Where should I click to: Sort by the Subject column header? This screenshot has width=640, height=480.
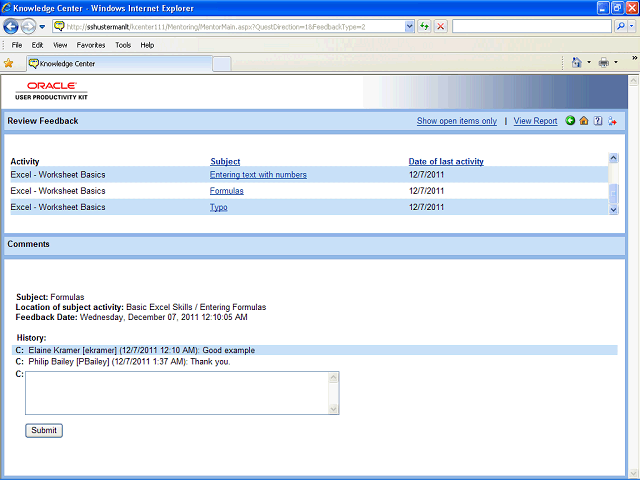pos(225,161)
